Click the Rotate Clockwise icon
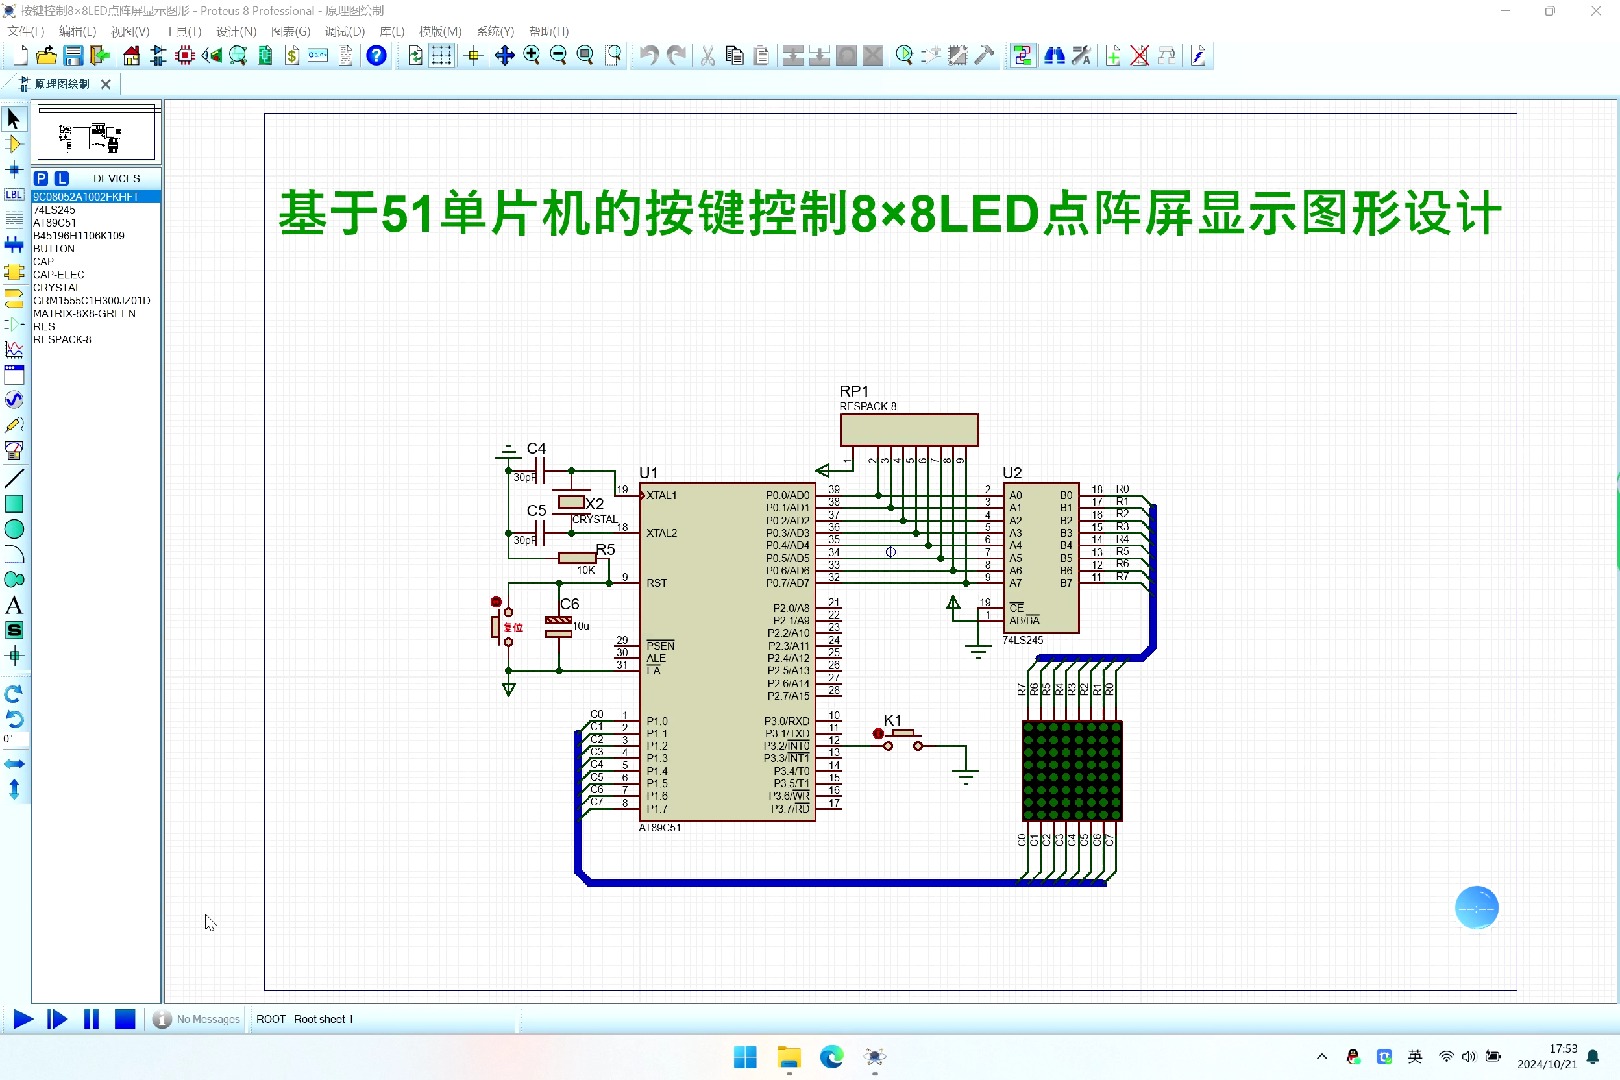The width and height of the screenshot is (1620, 1080). 14,693
